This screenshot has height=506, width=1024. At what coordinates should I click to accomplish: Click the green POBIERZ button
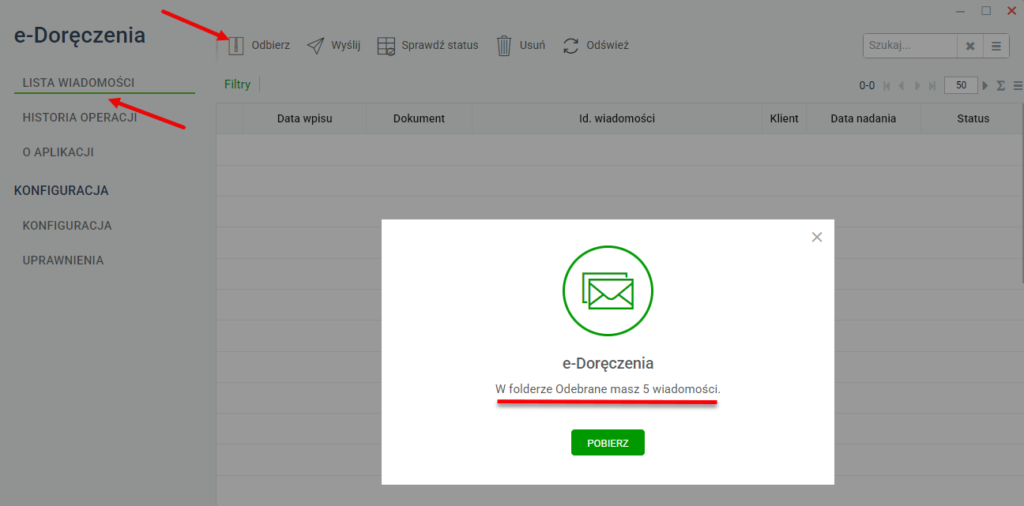coord(607,443)
